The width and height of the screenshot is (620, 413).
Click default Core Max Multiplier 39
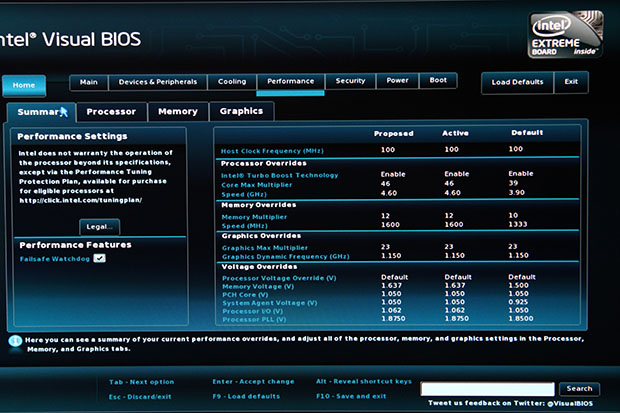[x=513, y=183]
